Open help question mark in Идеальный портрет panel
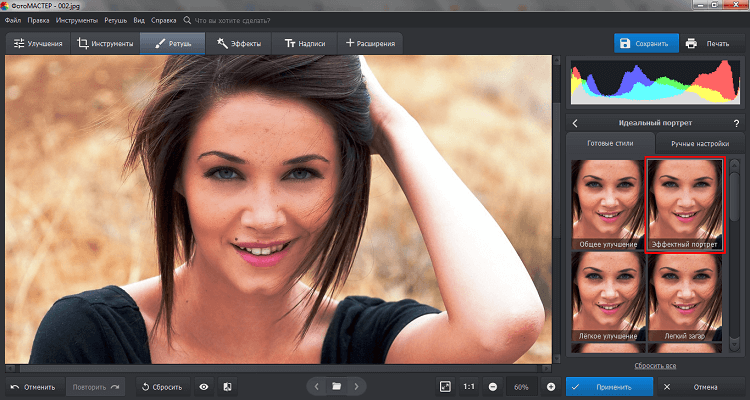 click(735, 123)
